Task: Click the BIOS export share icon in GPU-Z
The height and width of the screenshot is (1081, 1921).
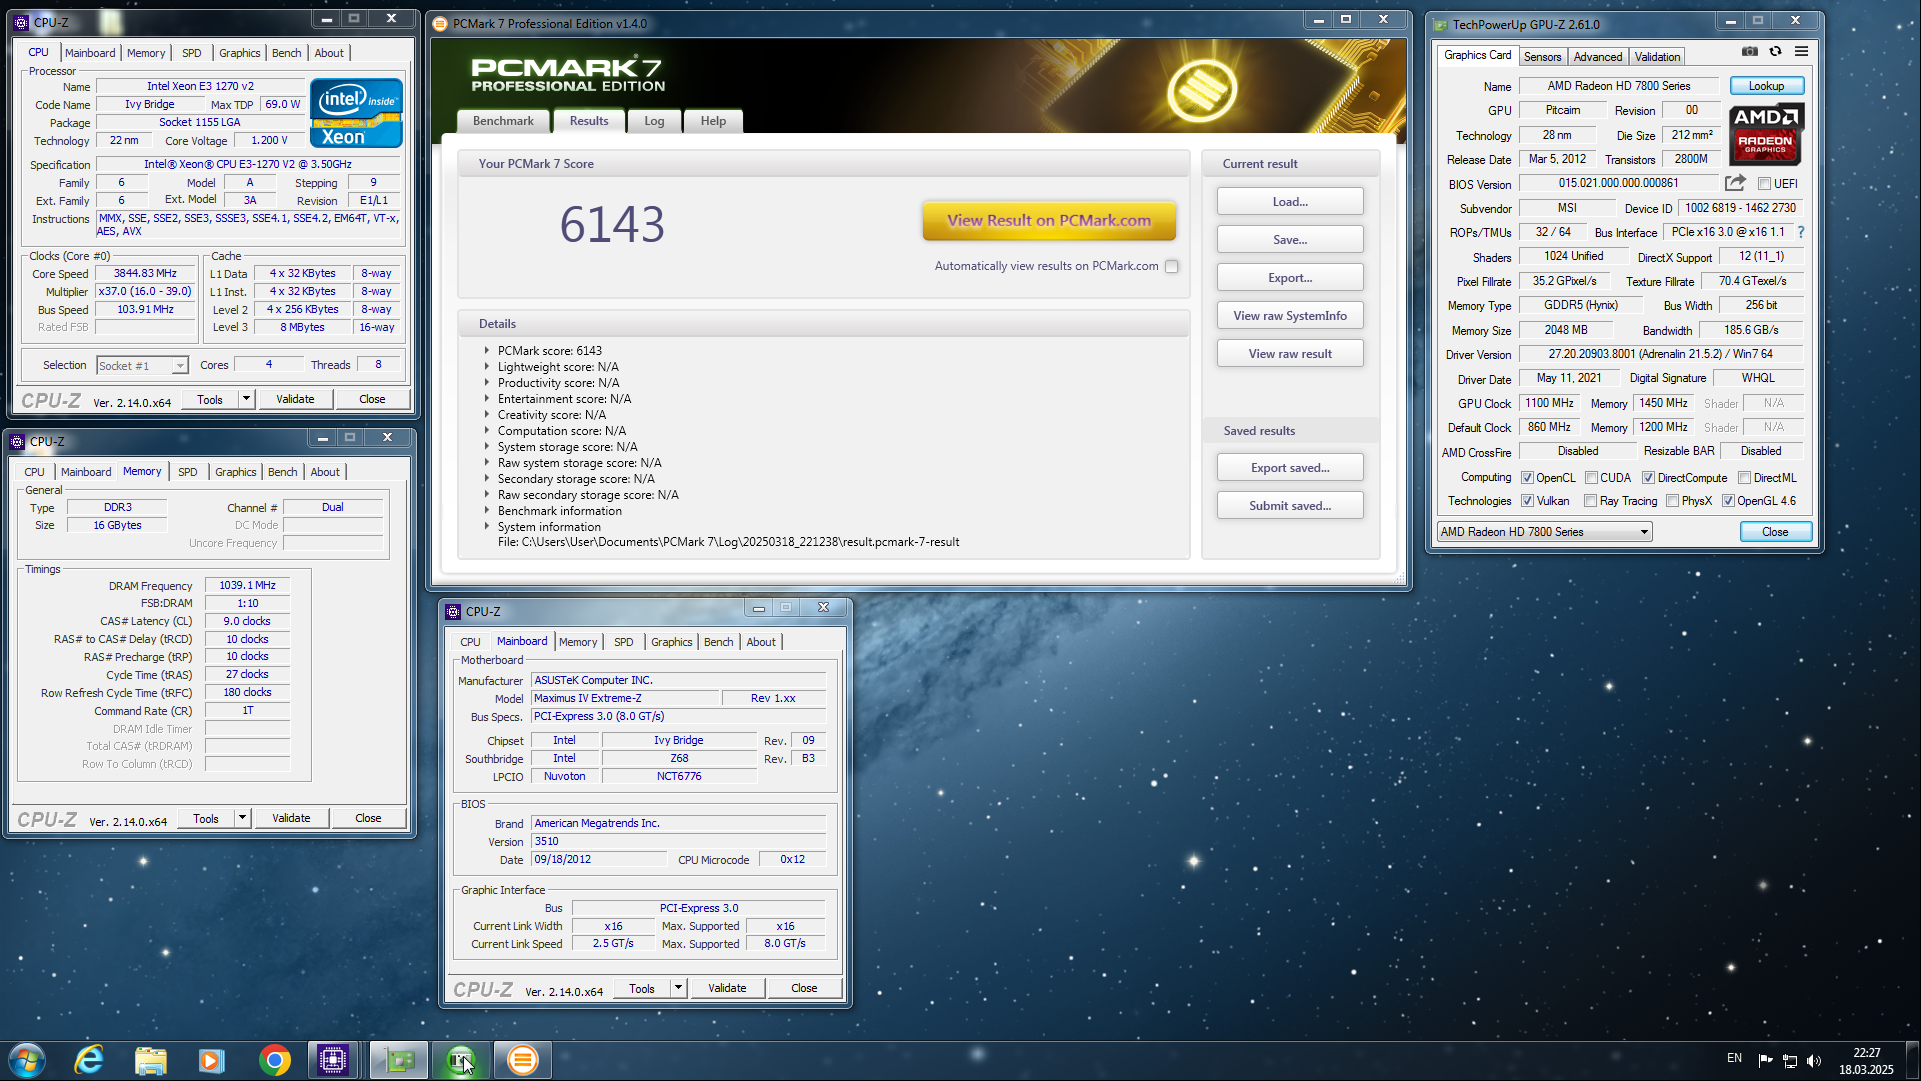Action: click(1735, 183)
